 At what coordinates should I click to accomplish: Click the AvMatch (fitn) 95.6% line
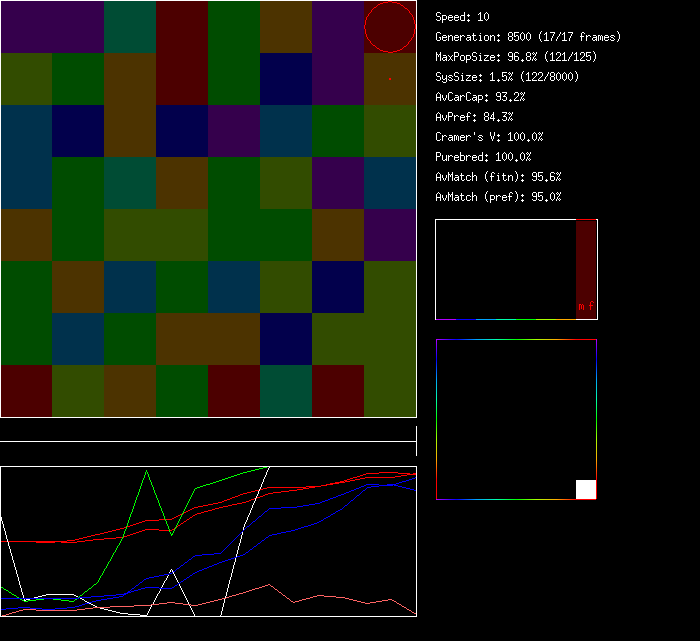pos(498,177)
